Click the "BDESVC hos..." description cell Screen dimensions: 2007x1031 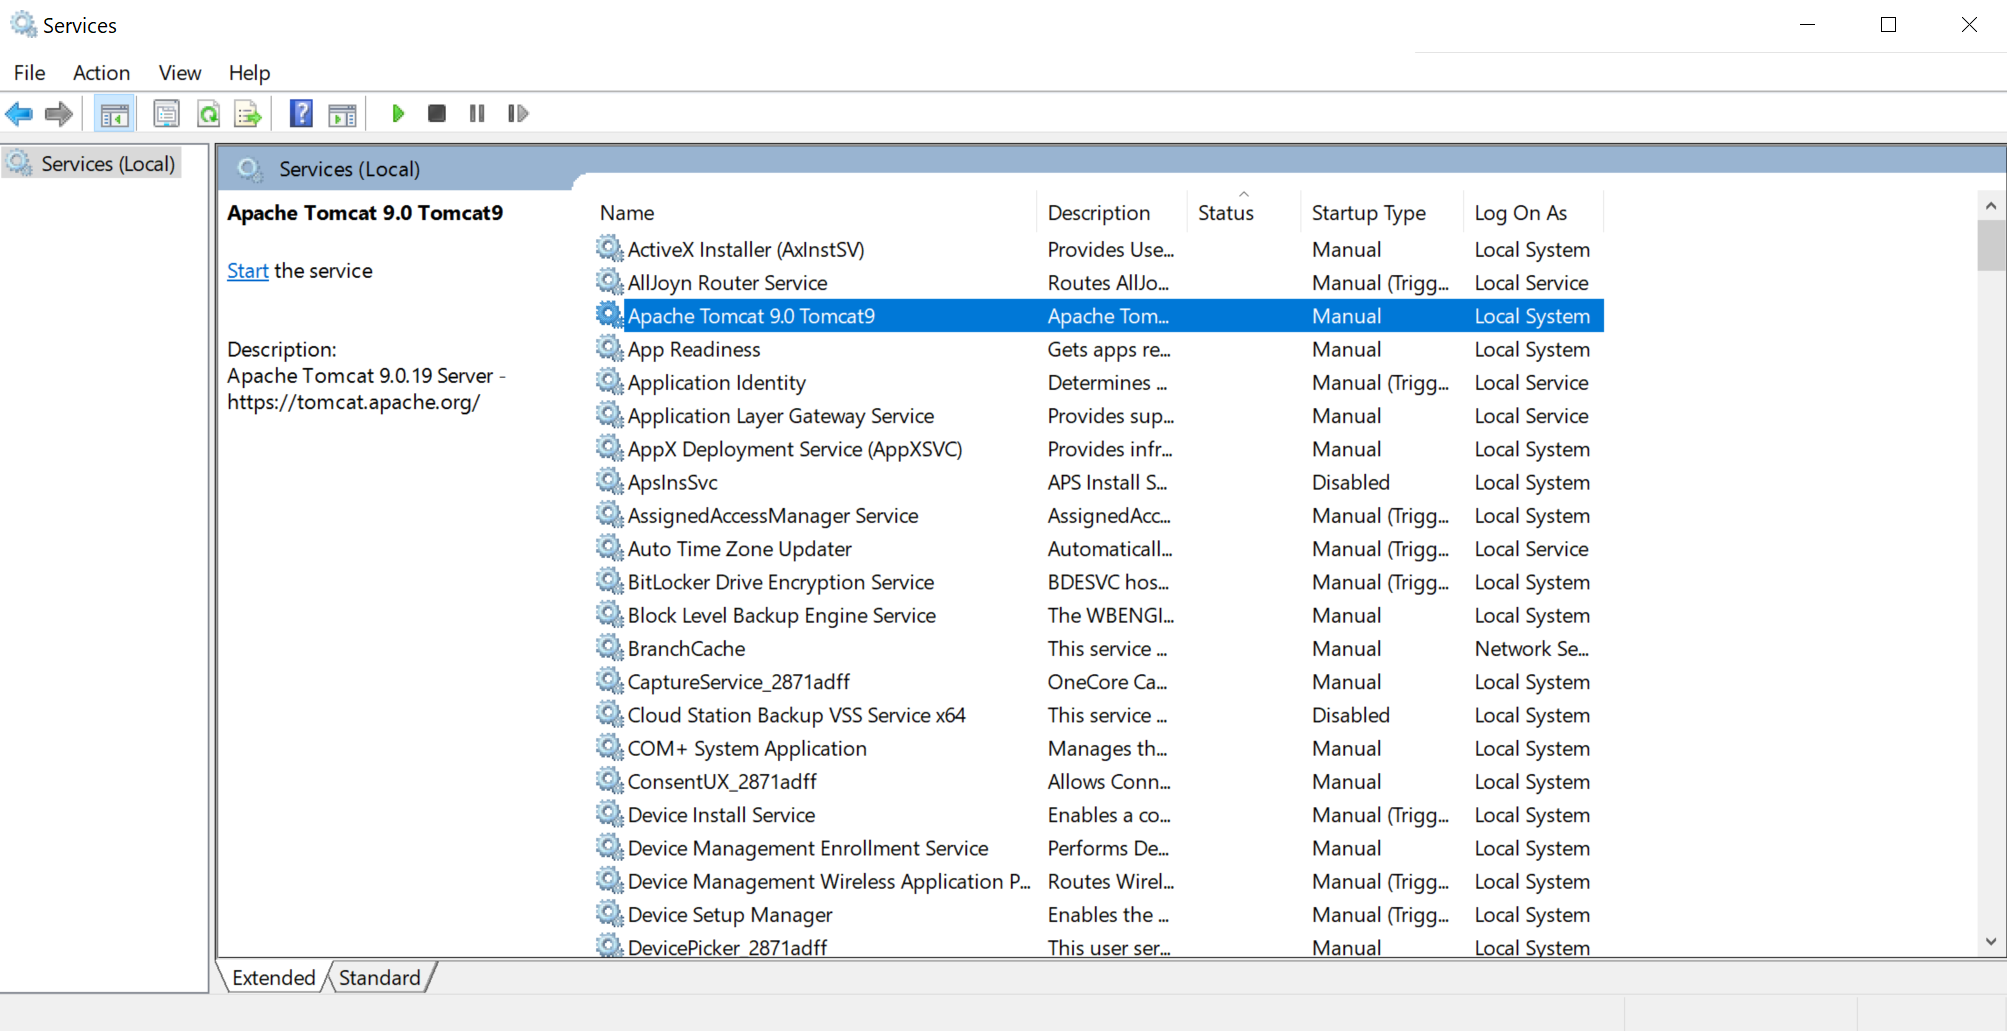click(1108, 582)
